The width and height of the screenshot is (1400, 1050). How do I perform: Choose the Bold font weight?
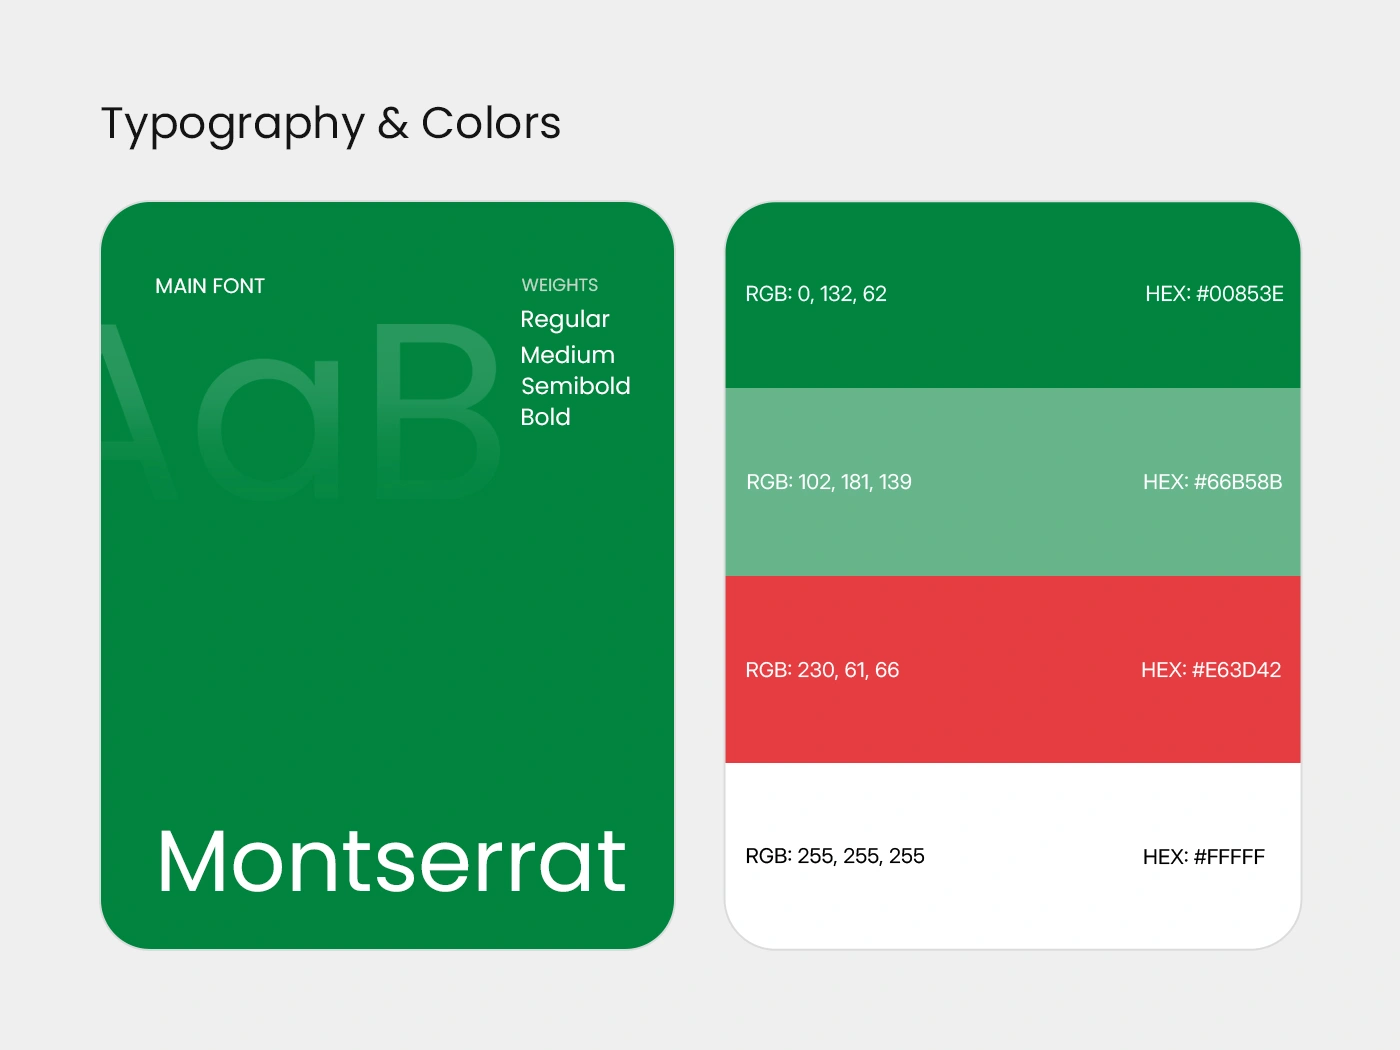click(546, 417)
